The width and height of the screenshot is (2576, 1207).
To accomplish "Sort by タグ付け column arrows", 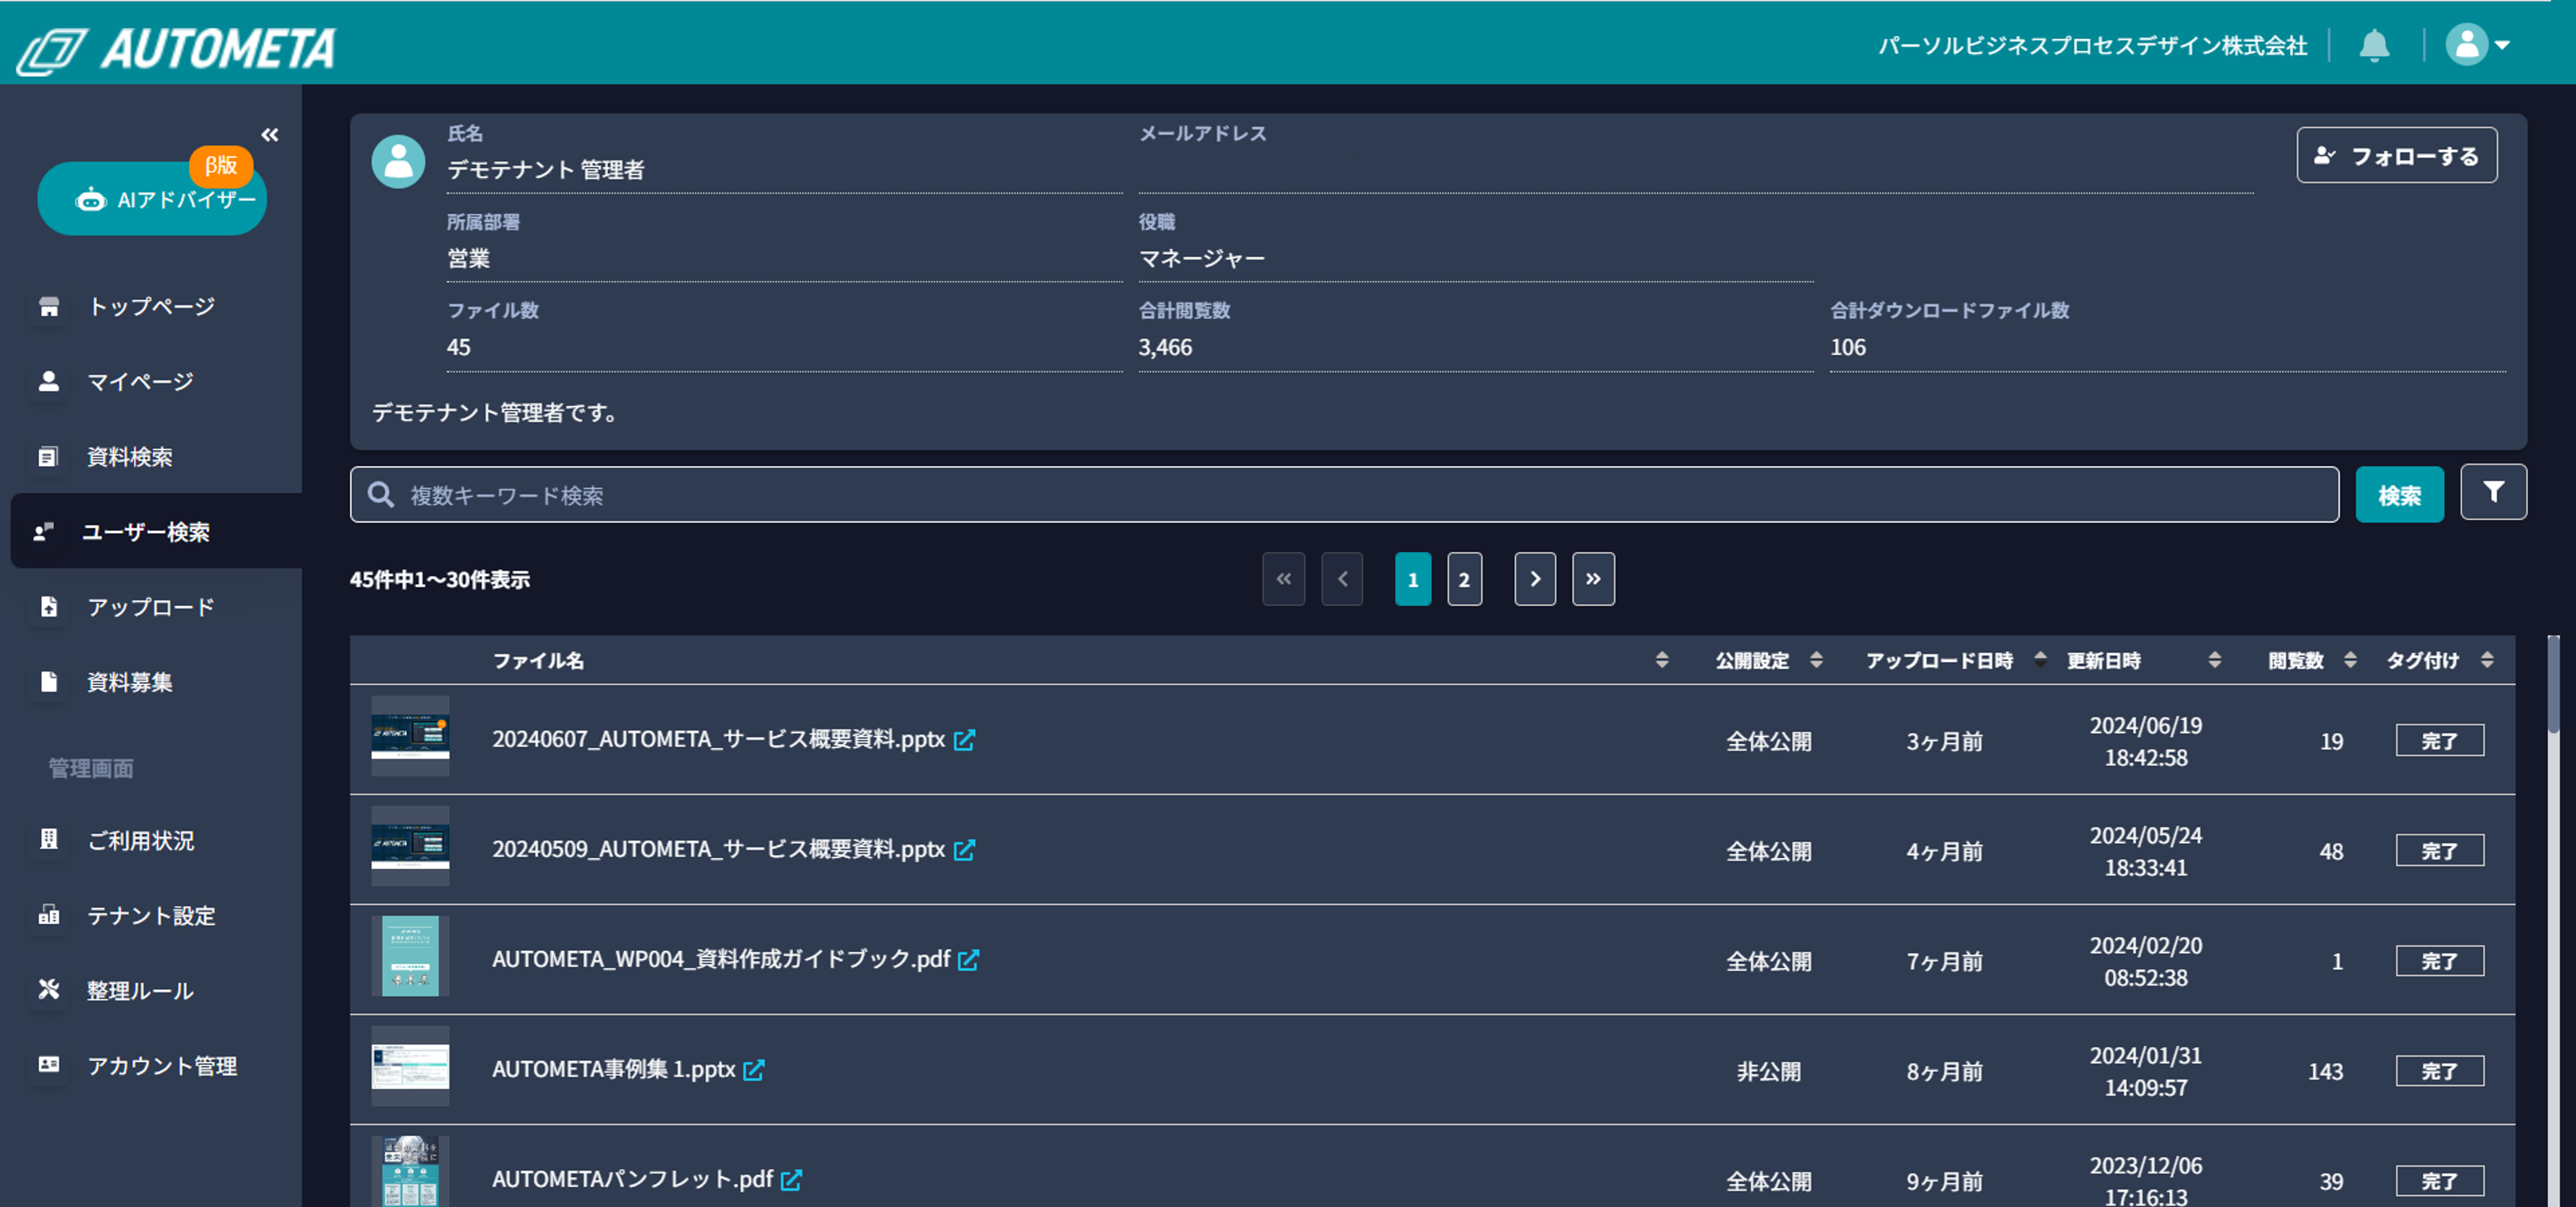I will tap(2487, 660).
